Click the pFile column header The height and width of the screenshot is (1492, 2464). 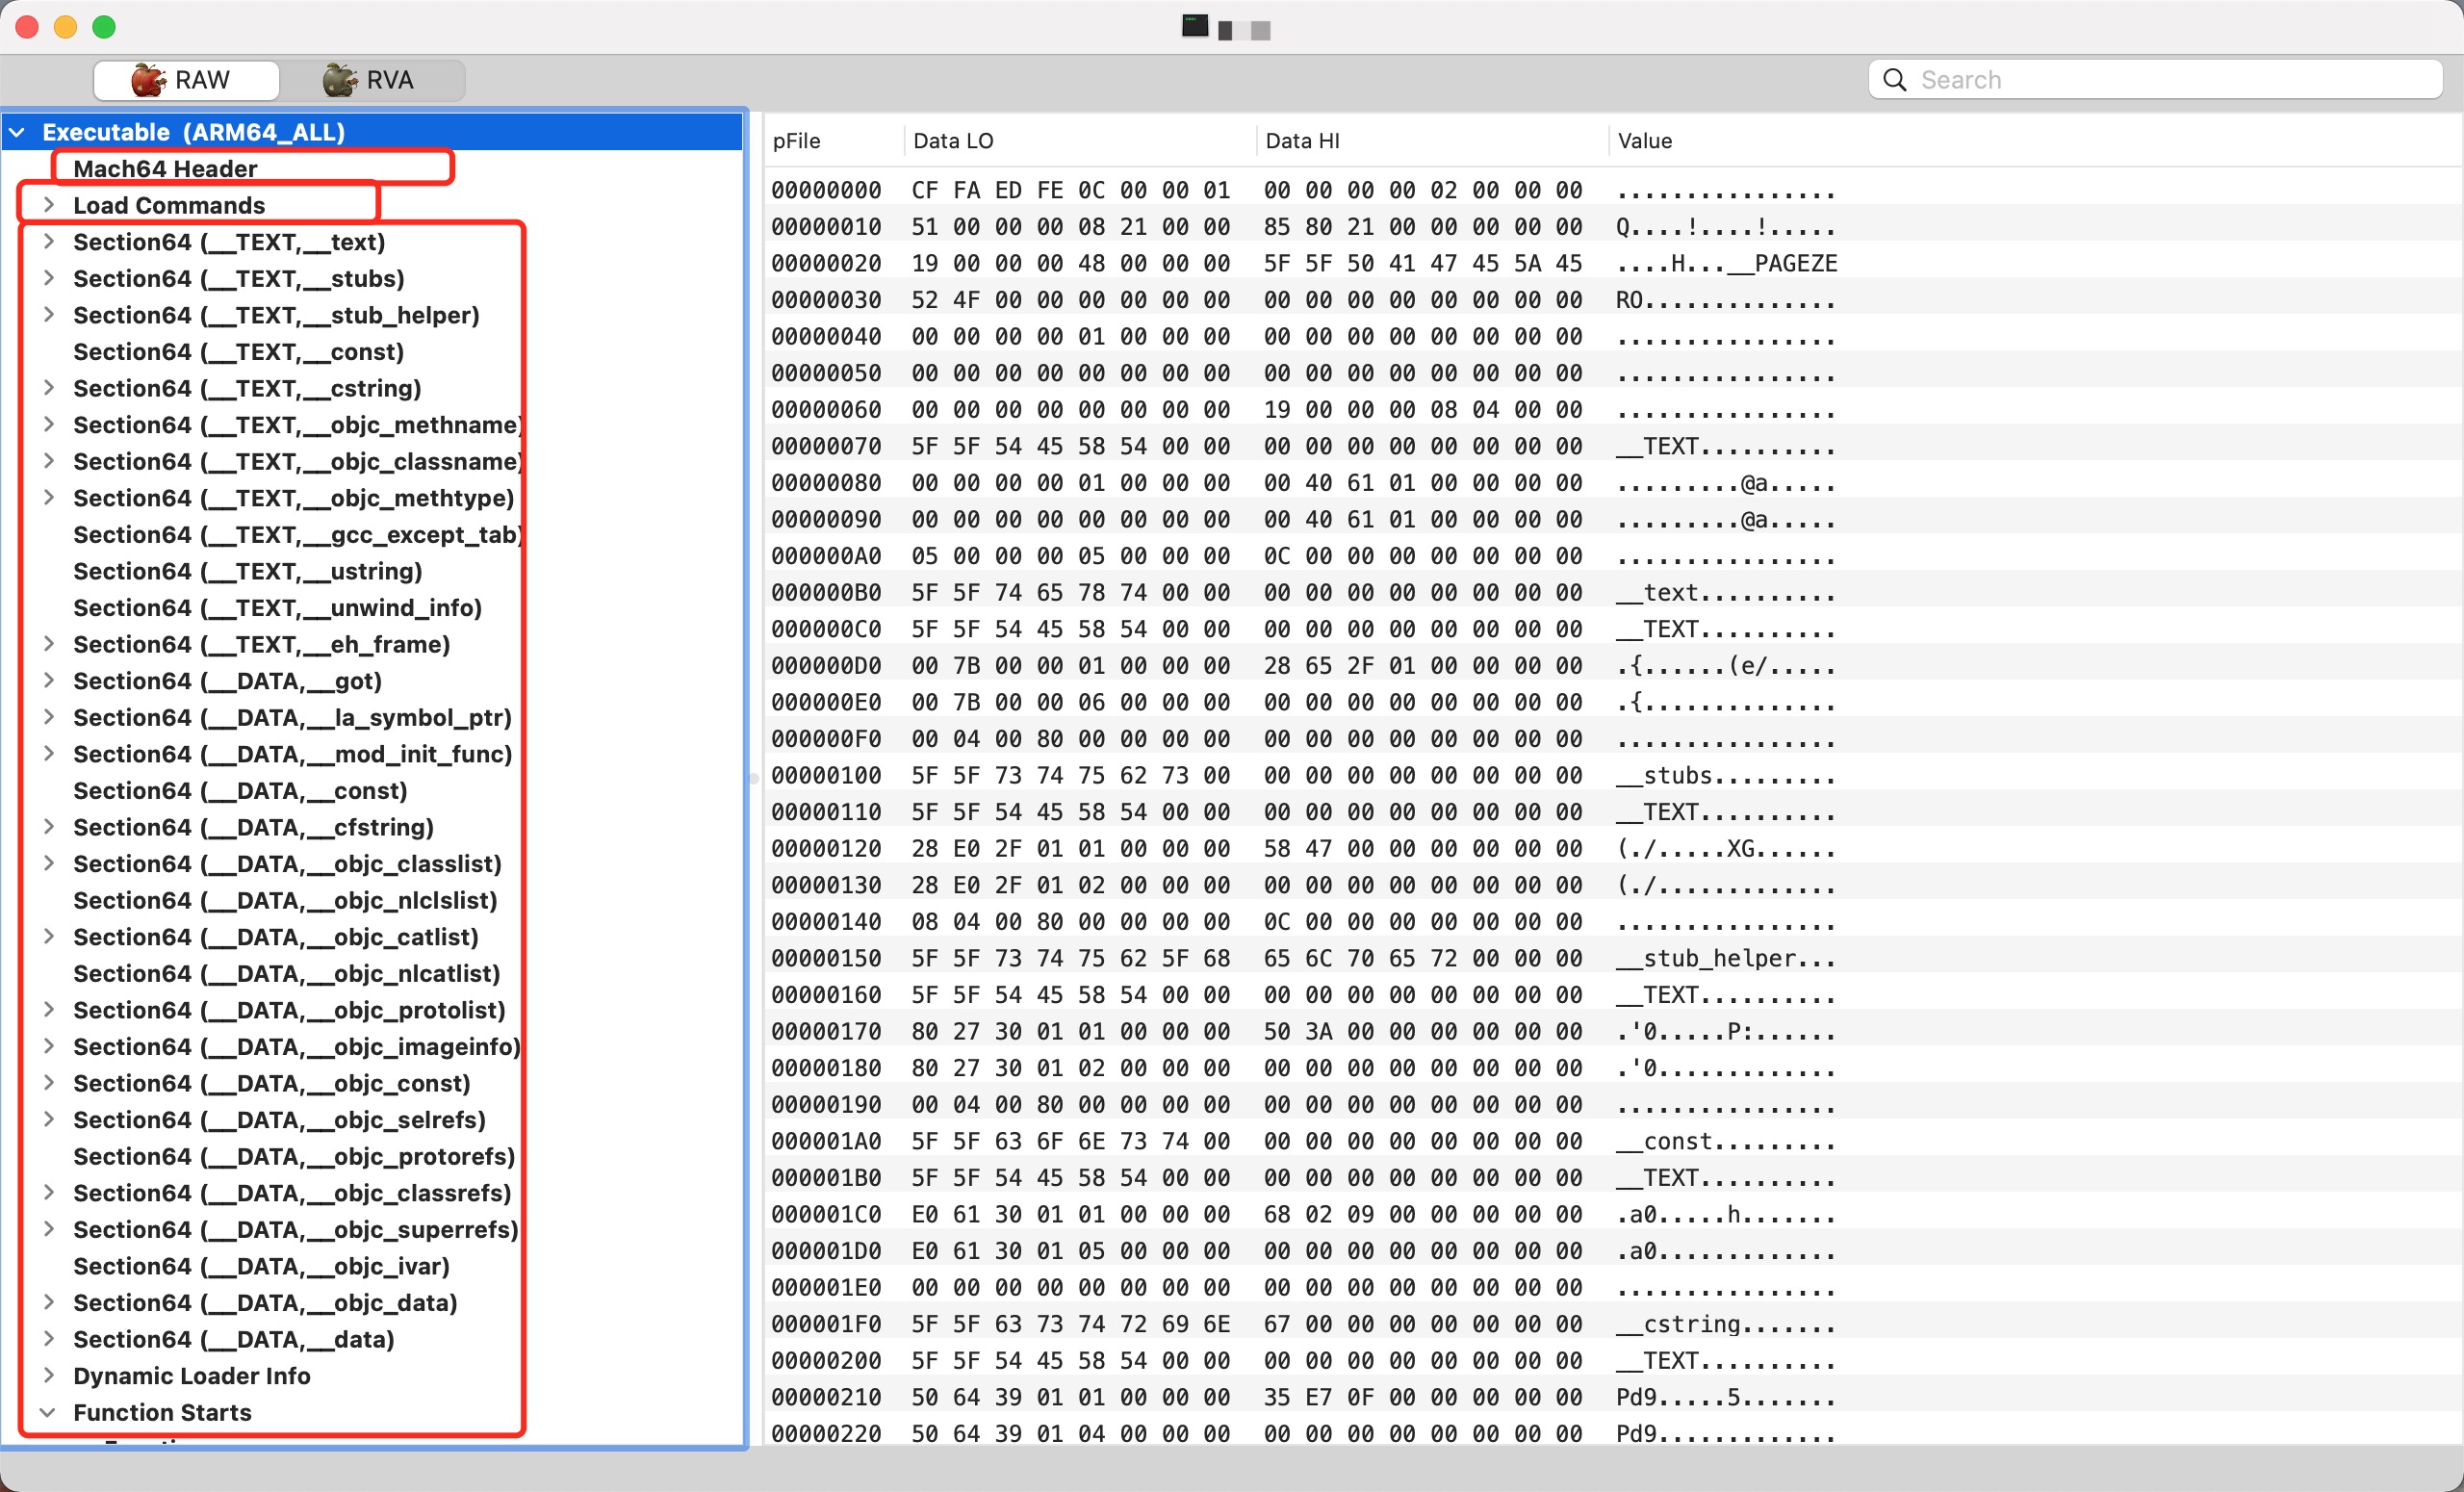[797, 141]
